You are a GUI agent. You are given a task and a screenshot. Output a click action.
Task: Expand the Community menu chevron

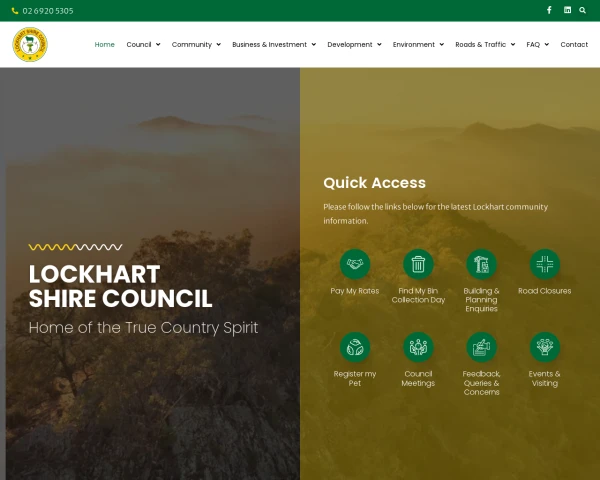coord(218,44)
